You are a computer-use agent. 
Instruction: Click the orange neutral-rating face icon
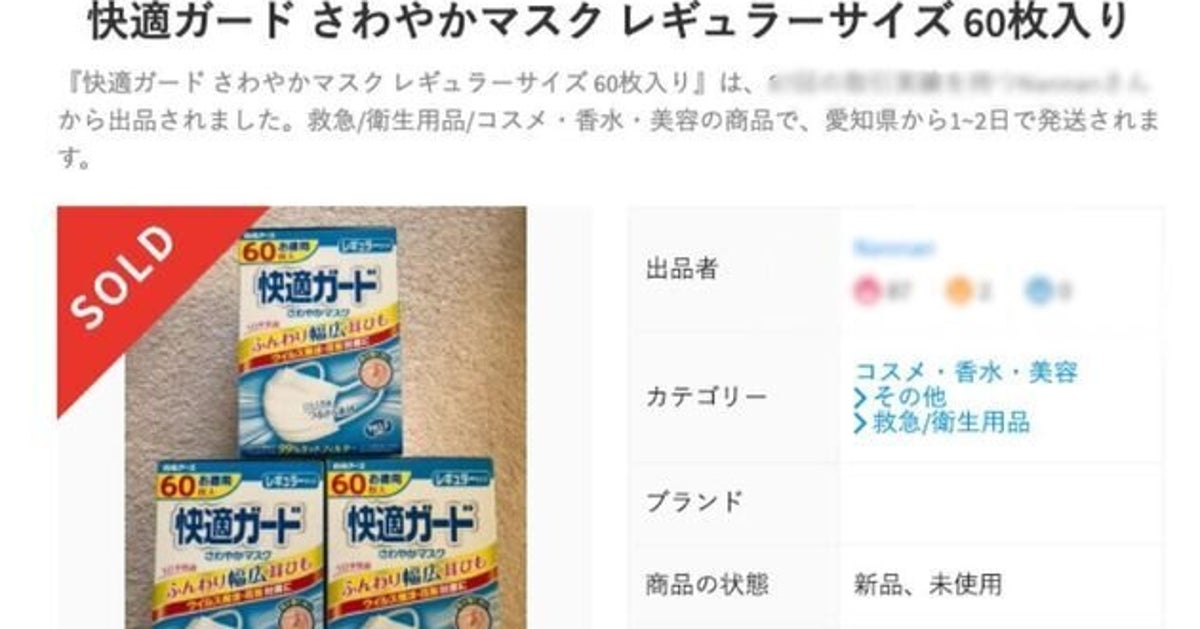pos(958,291)
